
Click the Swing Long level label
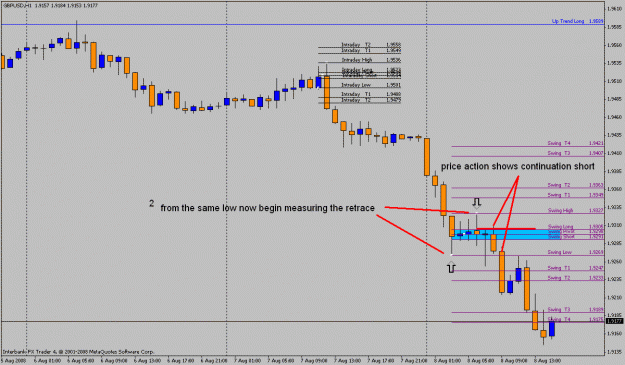tap(560, 227)
